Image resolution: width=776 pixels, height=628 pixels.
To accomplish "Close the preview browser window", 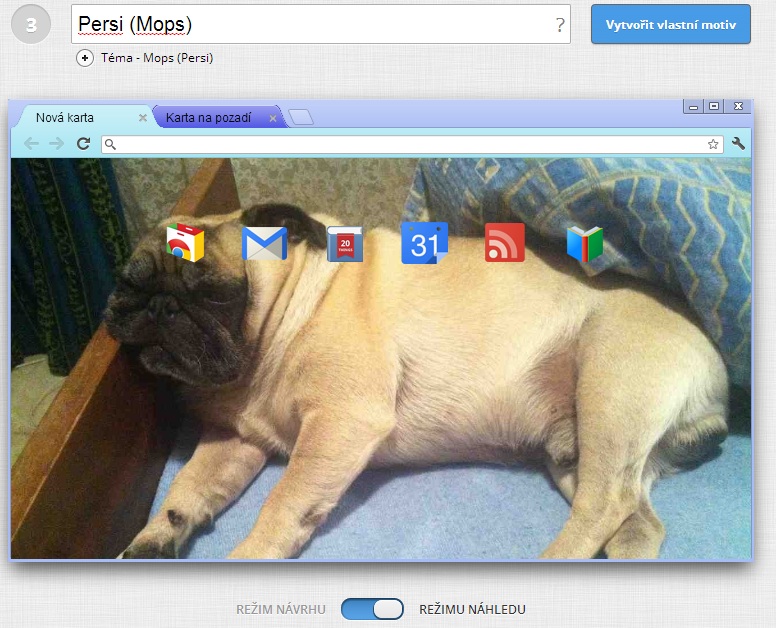I will (738, 106).
